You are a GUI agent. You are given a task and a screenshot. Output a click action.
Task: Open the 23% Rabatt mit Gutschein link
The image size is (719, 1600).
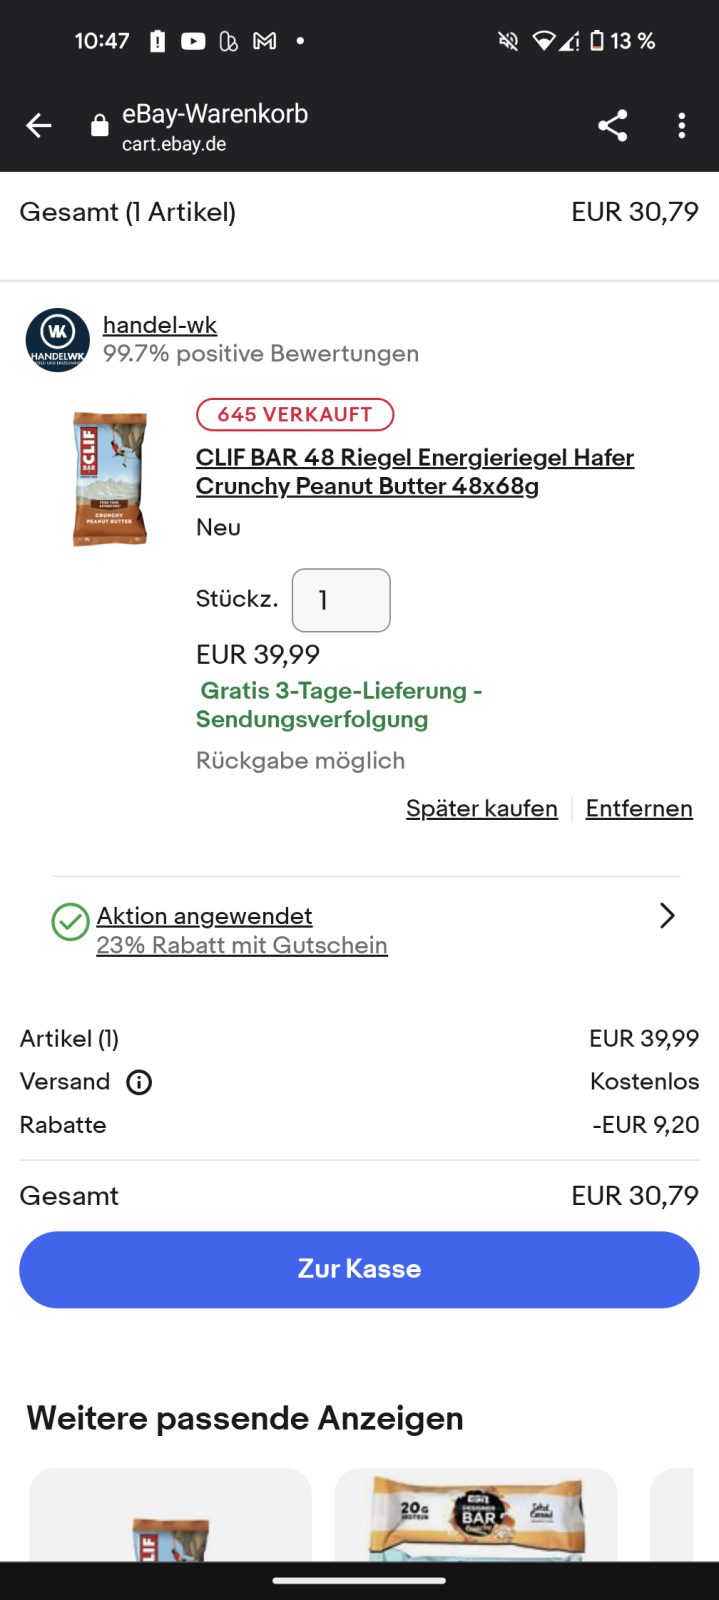click(x=242, y=945)
